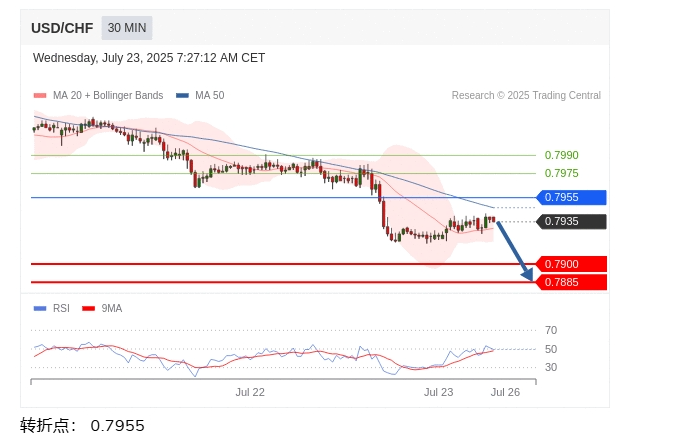Click the RSI 50 level label
Viewport: 676px width, 446px height.
click(551, 349)
